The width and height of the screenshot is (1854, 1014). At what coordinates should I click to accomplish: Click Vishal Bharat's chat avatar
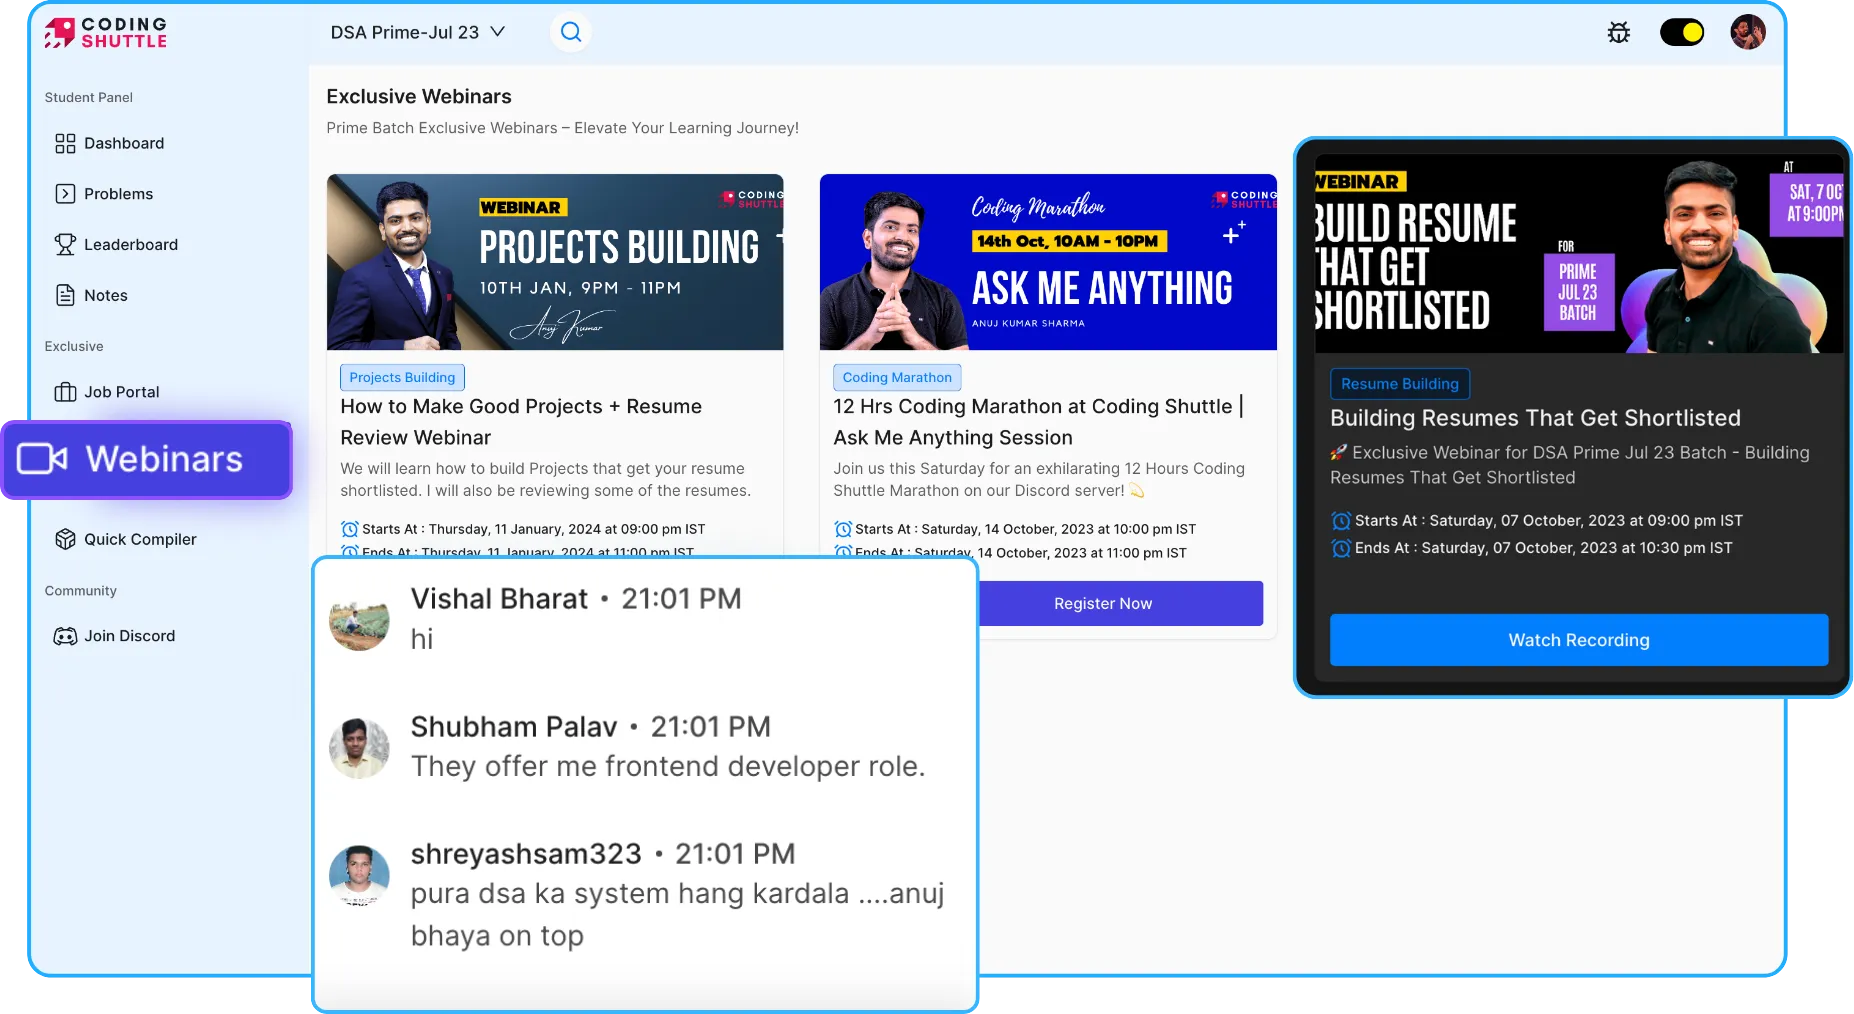coord(359,620)
